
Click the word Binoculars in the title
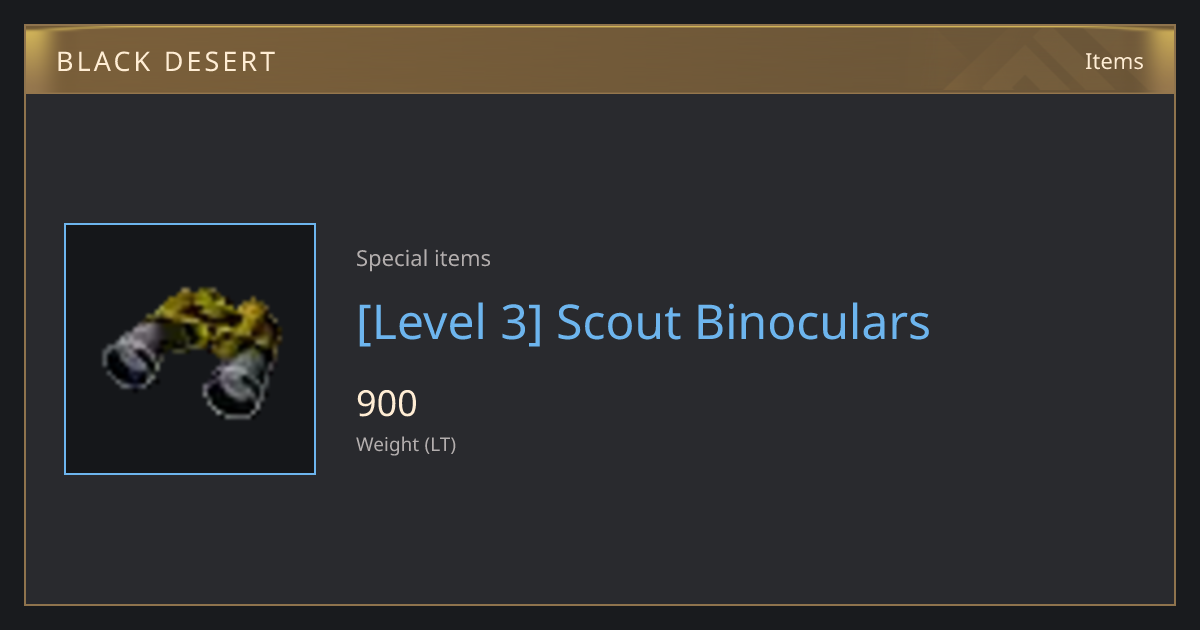point(812,323)
